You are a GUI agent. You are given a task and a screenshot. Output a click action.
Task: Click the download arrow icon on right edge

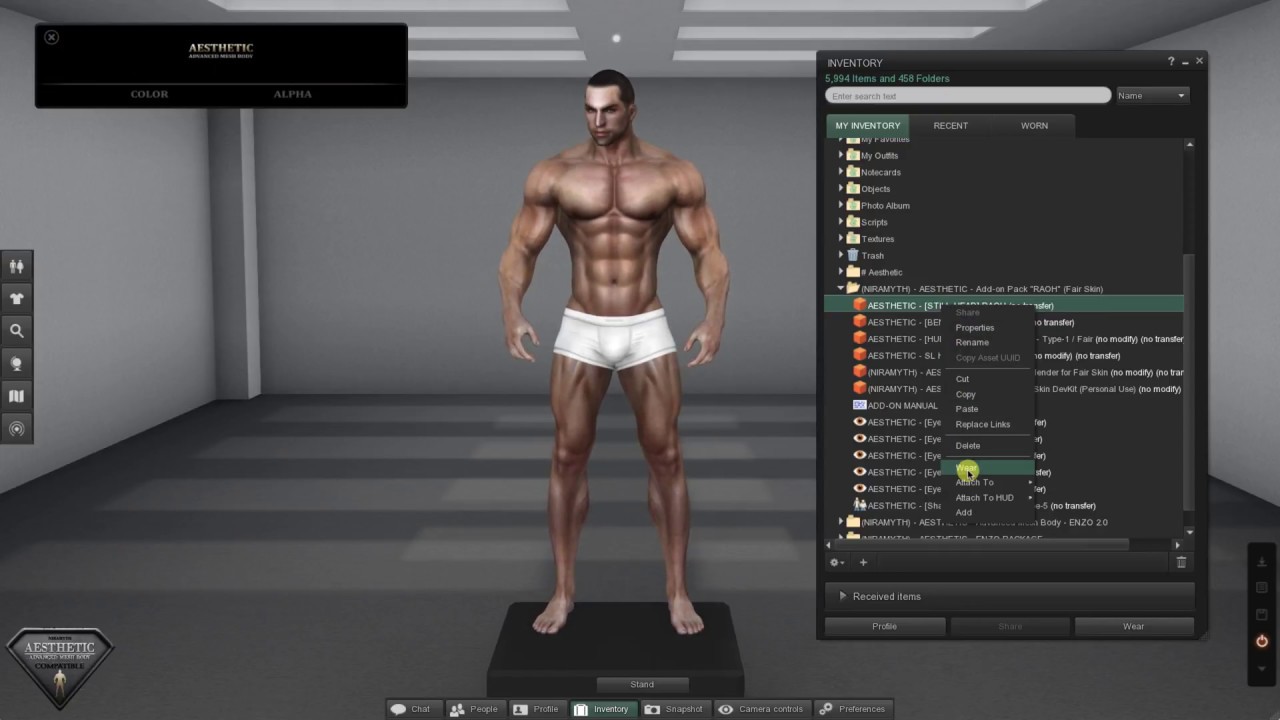coord(1262,562)
